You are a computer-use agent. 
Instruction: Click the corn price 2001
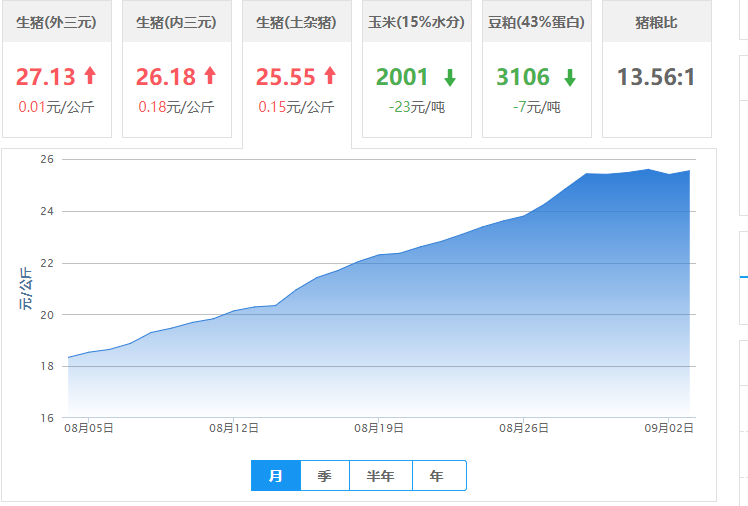pyautogui.click(x=402, y=77)
